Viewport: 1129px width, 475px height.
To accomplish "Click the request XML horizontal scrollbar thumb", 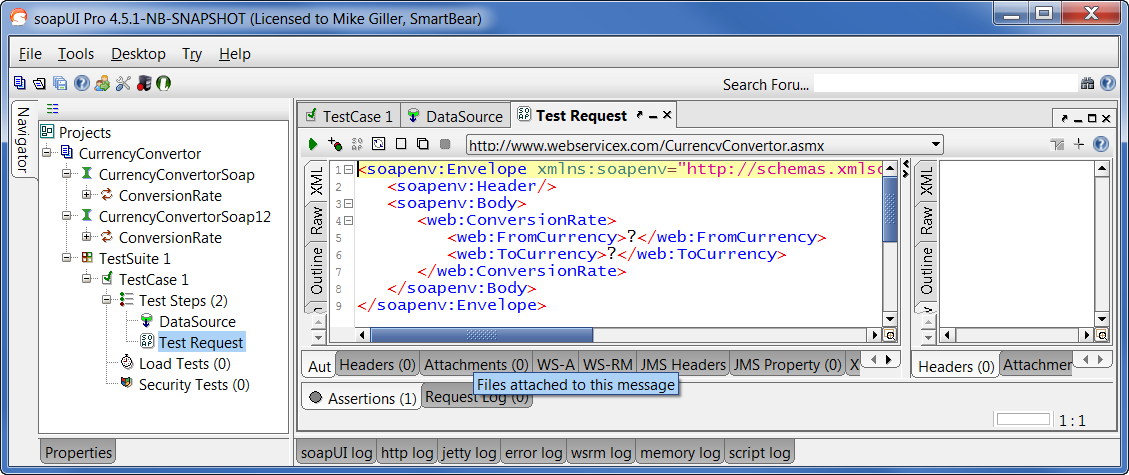I will 482,335.
